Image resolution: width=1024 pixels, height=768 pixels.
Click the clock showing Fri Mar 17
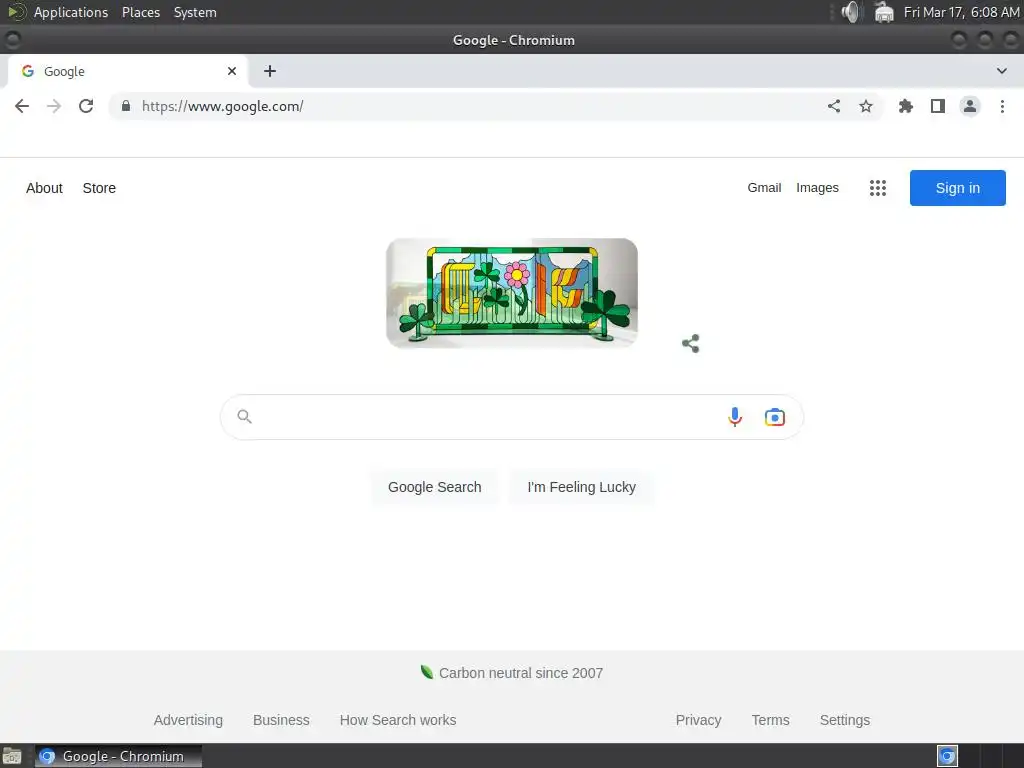point(961,12)
